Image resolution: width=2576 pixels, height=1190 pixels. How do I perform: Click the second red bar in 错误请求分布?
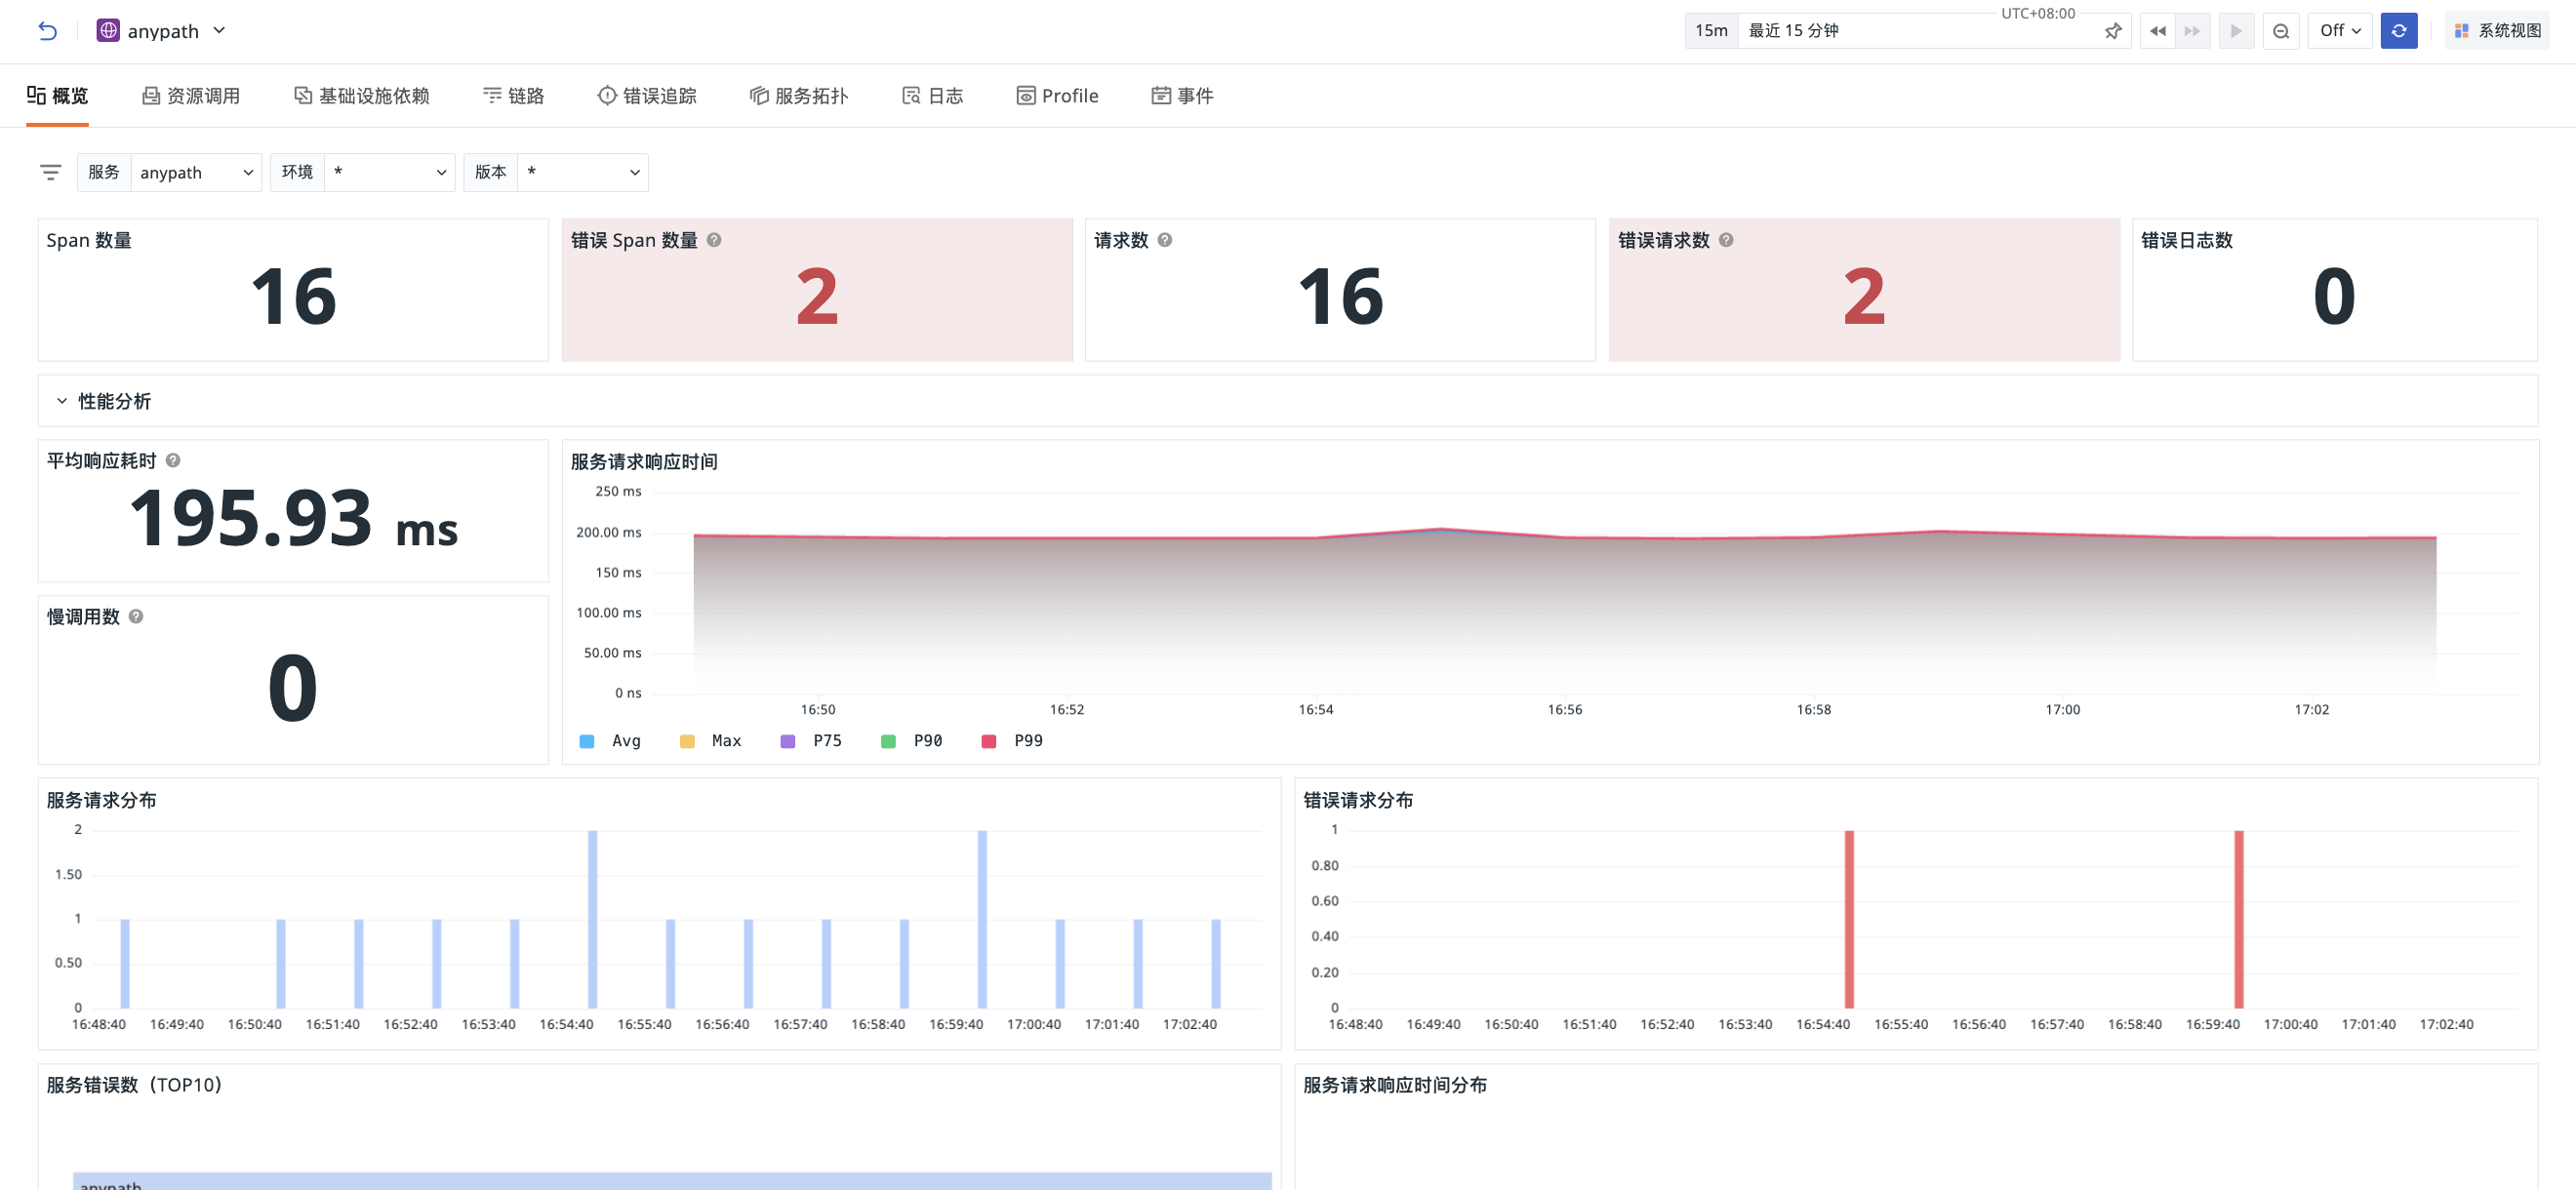tap(2239, 919)
